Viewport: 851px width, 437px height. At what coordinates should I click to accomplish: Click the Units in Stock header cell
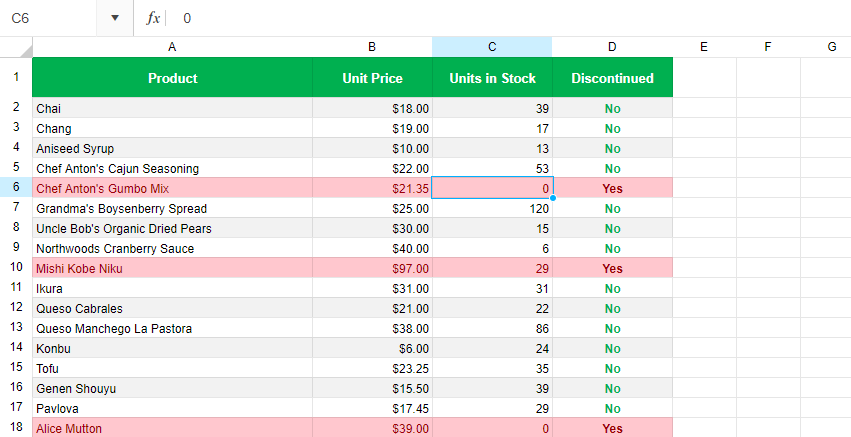pos(492,78)
